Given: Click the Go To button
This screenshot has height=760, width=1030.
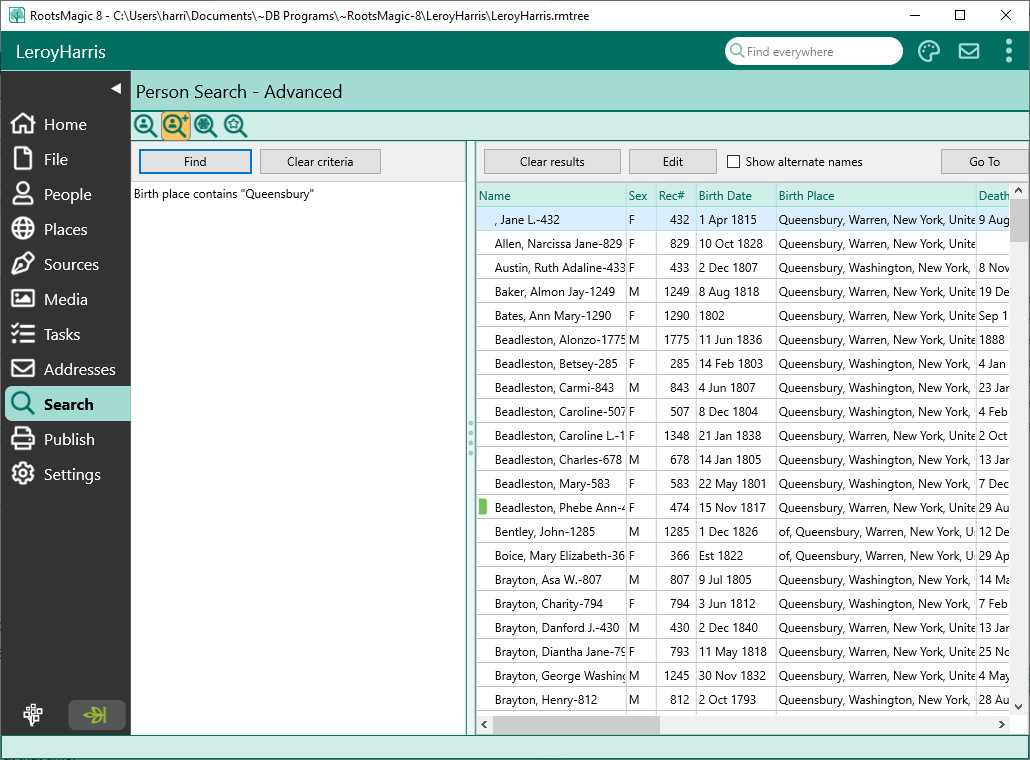Looking at the screenshot, I should click(983, 162).
